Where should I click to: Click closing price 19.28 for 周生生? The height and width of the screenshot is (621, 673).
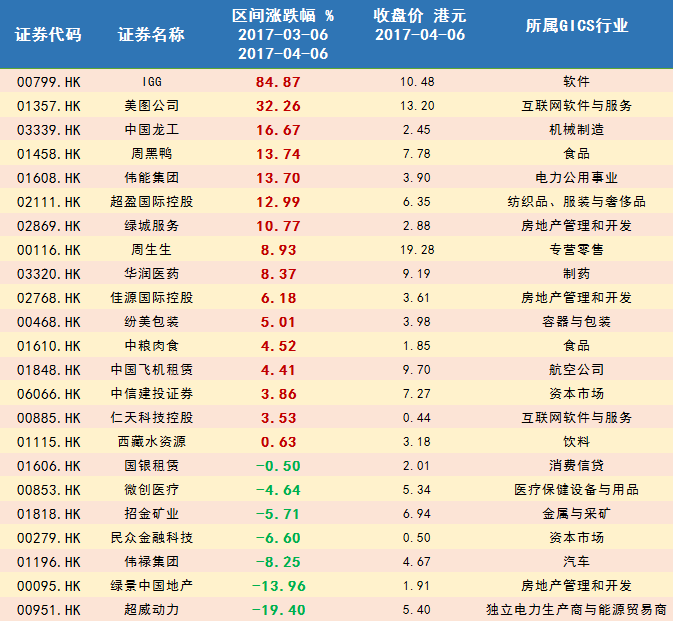tap(417, 250)
